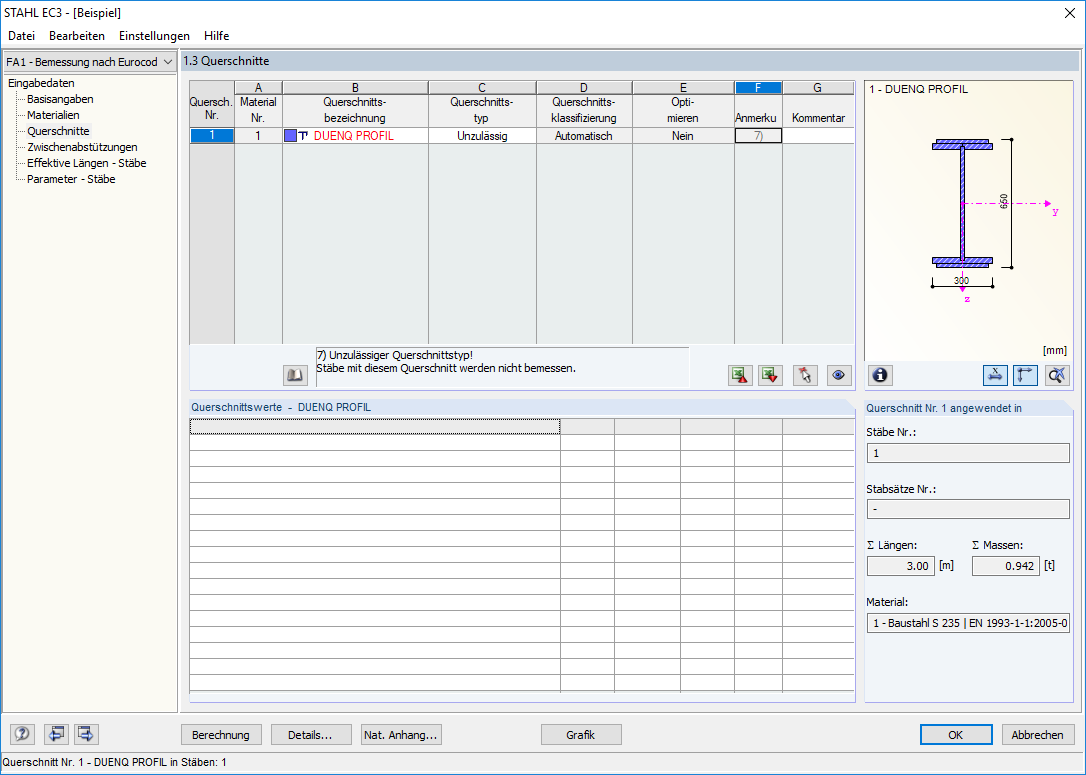Select Querschnitte in the navigator
This screenshot has width=1086, height=775.
[x=58, y=131]
